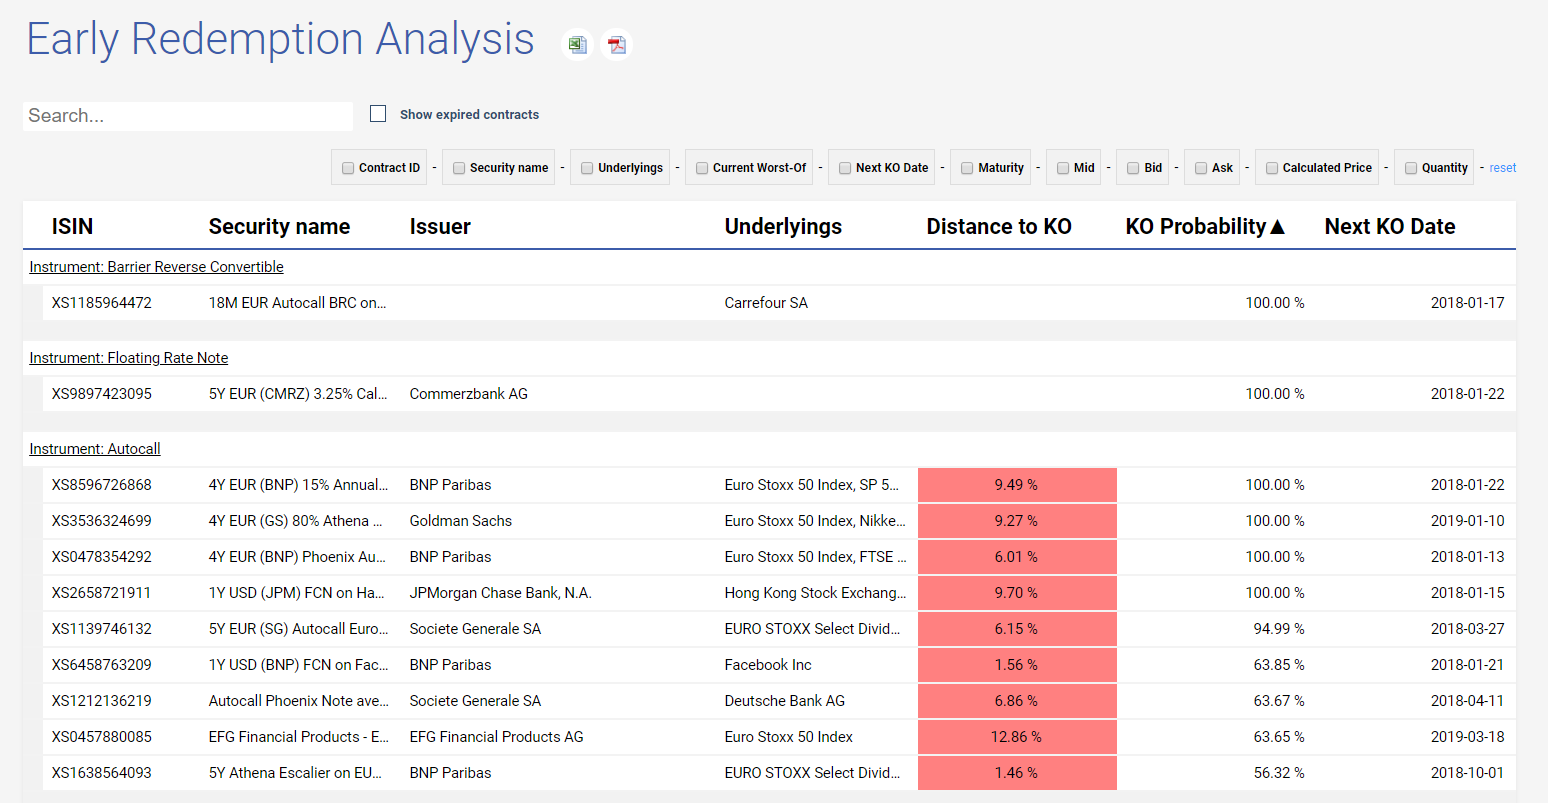Sort by Issuer column header
This screenshot has height=803, width=1548.
pyautogui.click(x=440, y=227)
